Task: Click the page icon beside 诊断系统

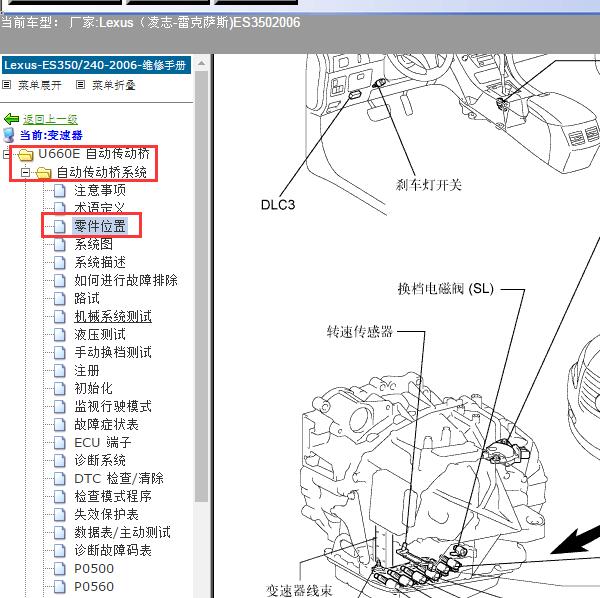Action: point(60,460)
